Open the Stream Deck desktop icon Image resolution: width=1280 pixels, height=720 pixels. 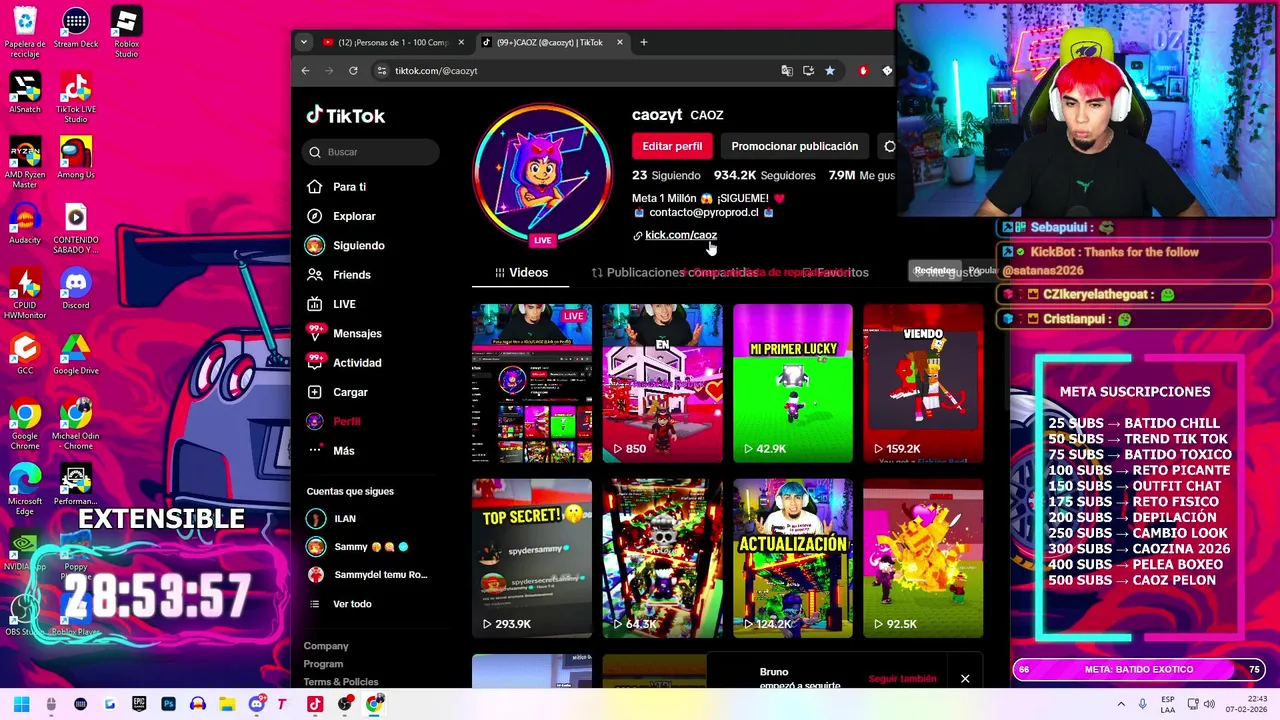(x=76, y=28)
